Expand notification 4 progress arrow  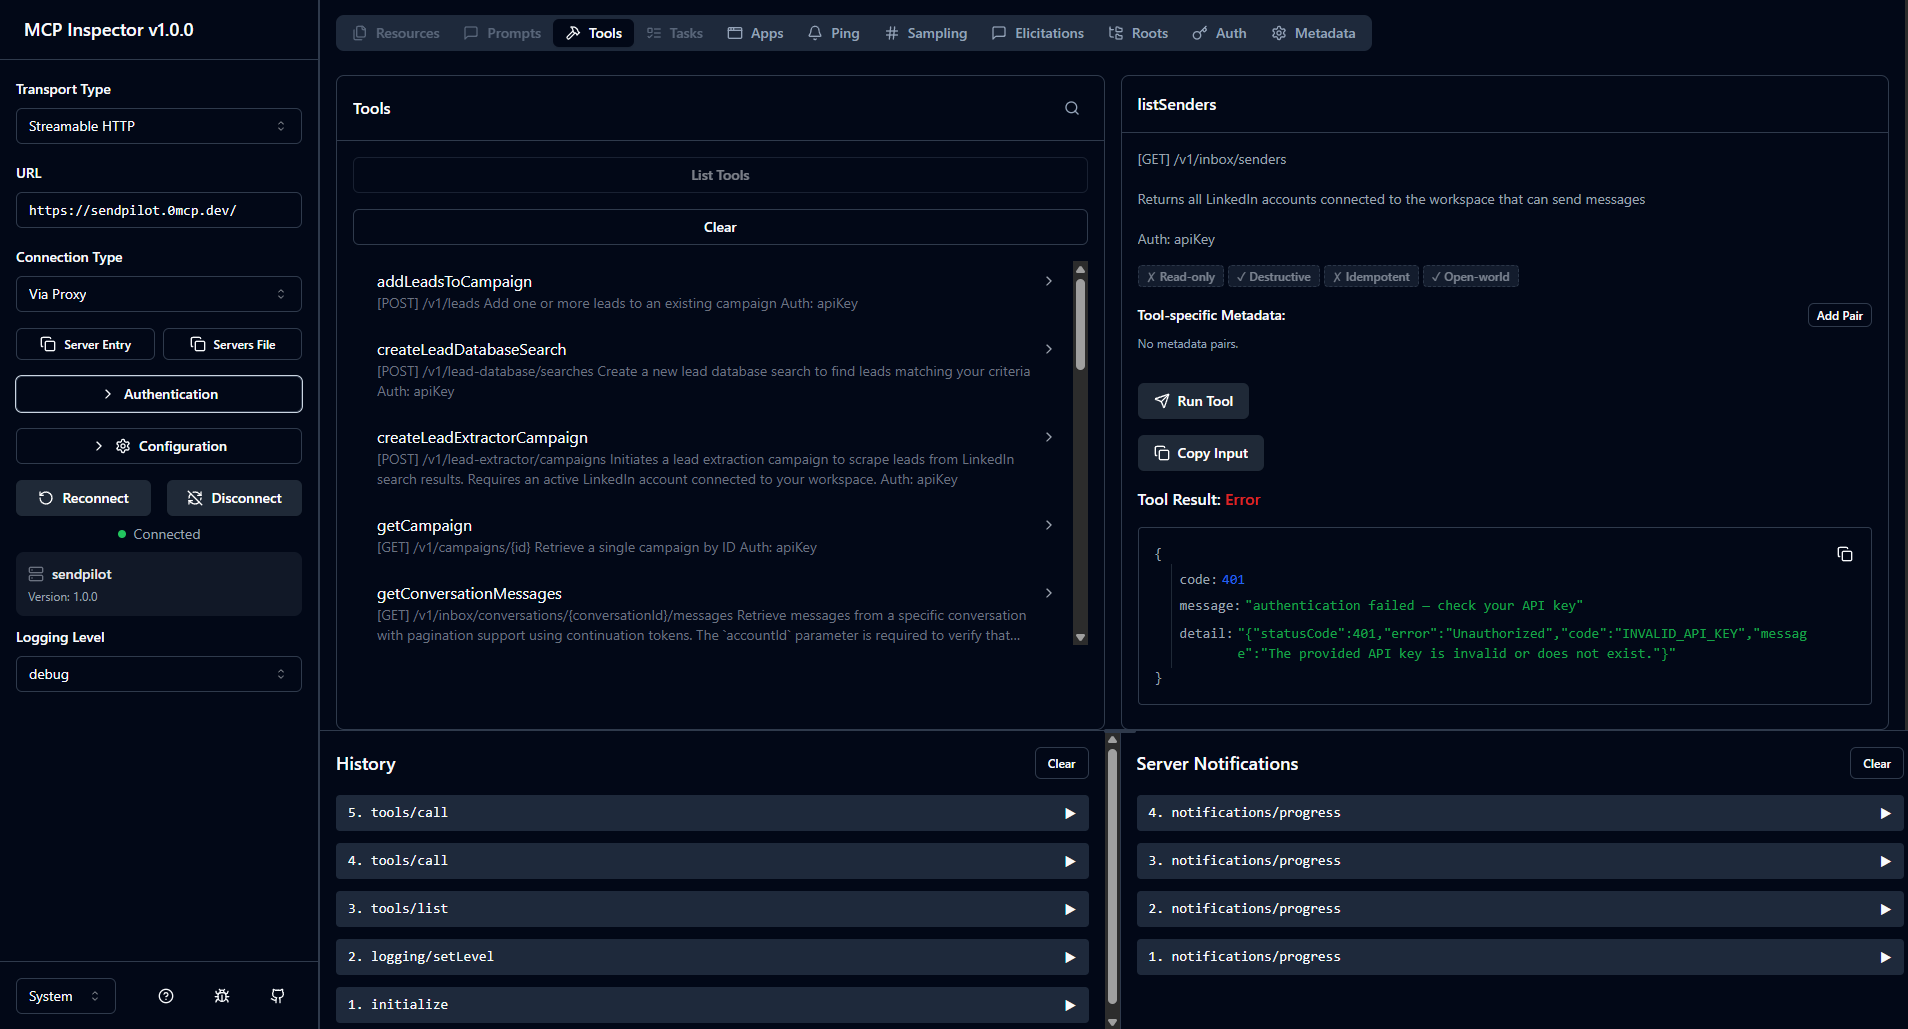tap(1885, 813)
